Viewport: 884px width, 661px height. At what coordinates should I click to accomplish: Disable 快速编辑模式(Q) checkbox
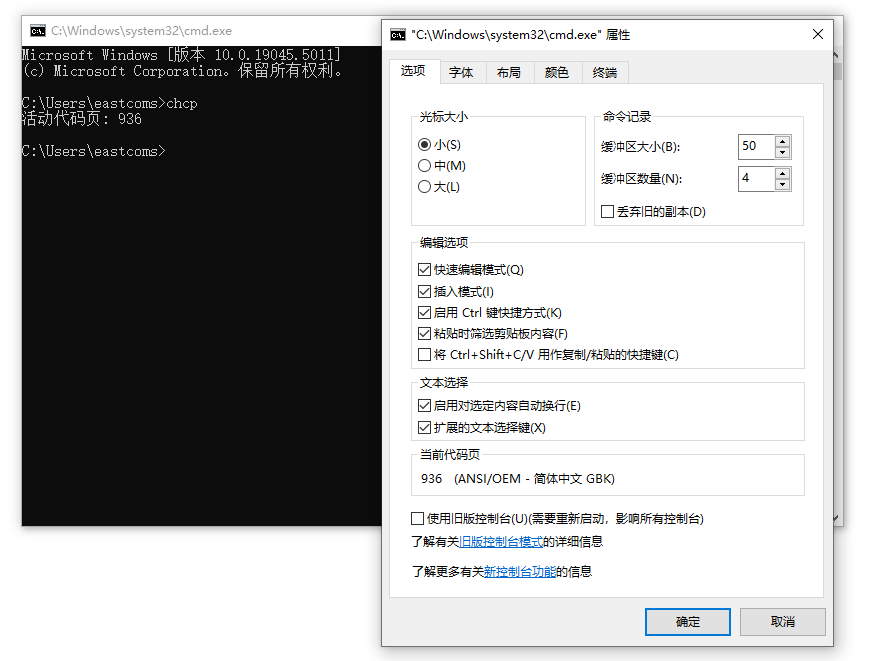(425, 270)
